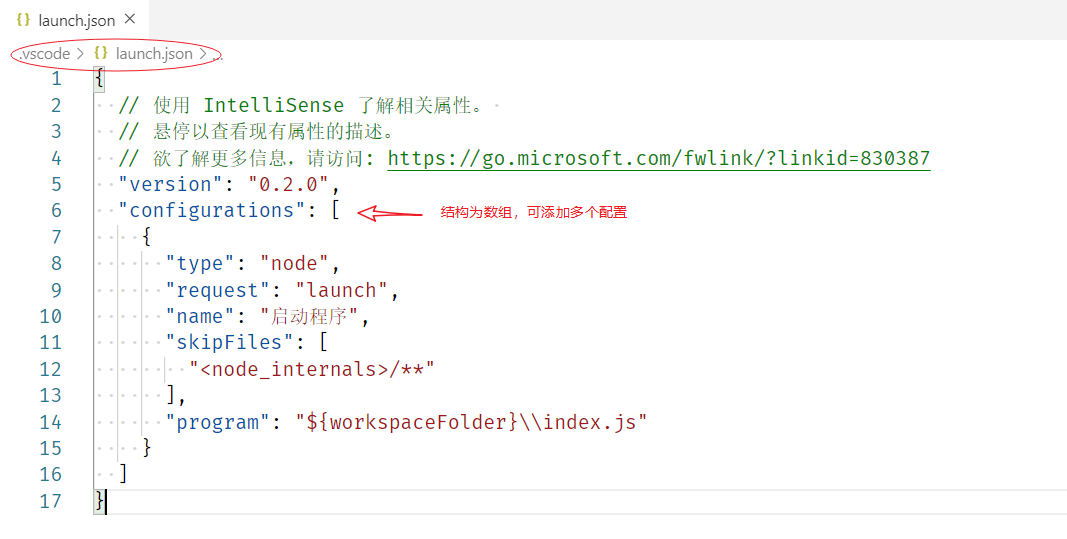The image size is (1067, 539).
Task: Click line number 6 in the gutter
Action: pyautogui.click(x=56, y=210)
